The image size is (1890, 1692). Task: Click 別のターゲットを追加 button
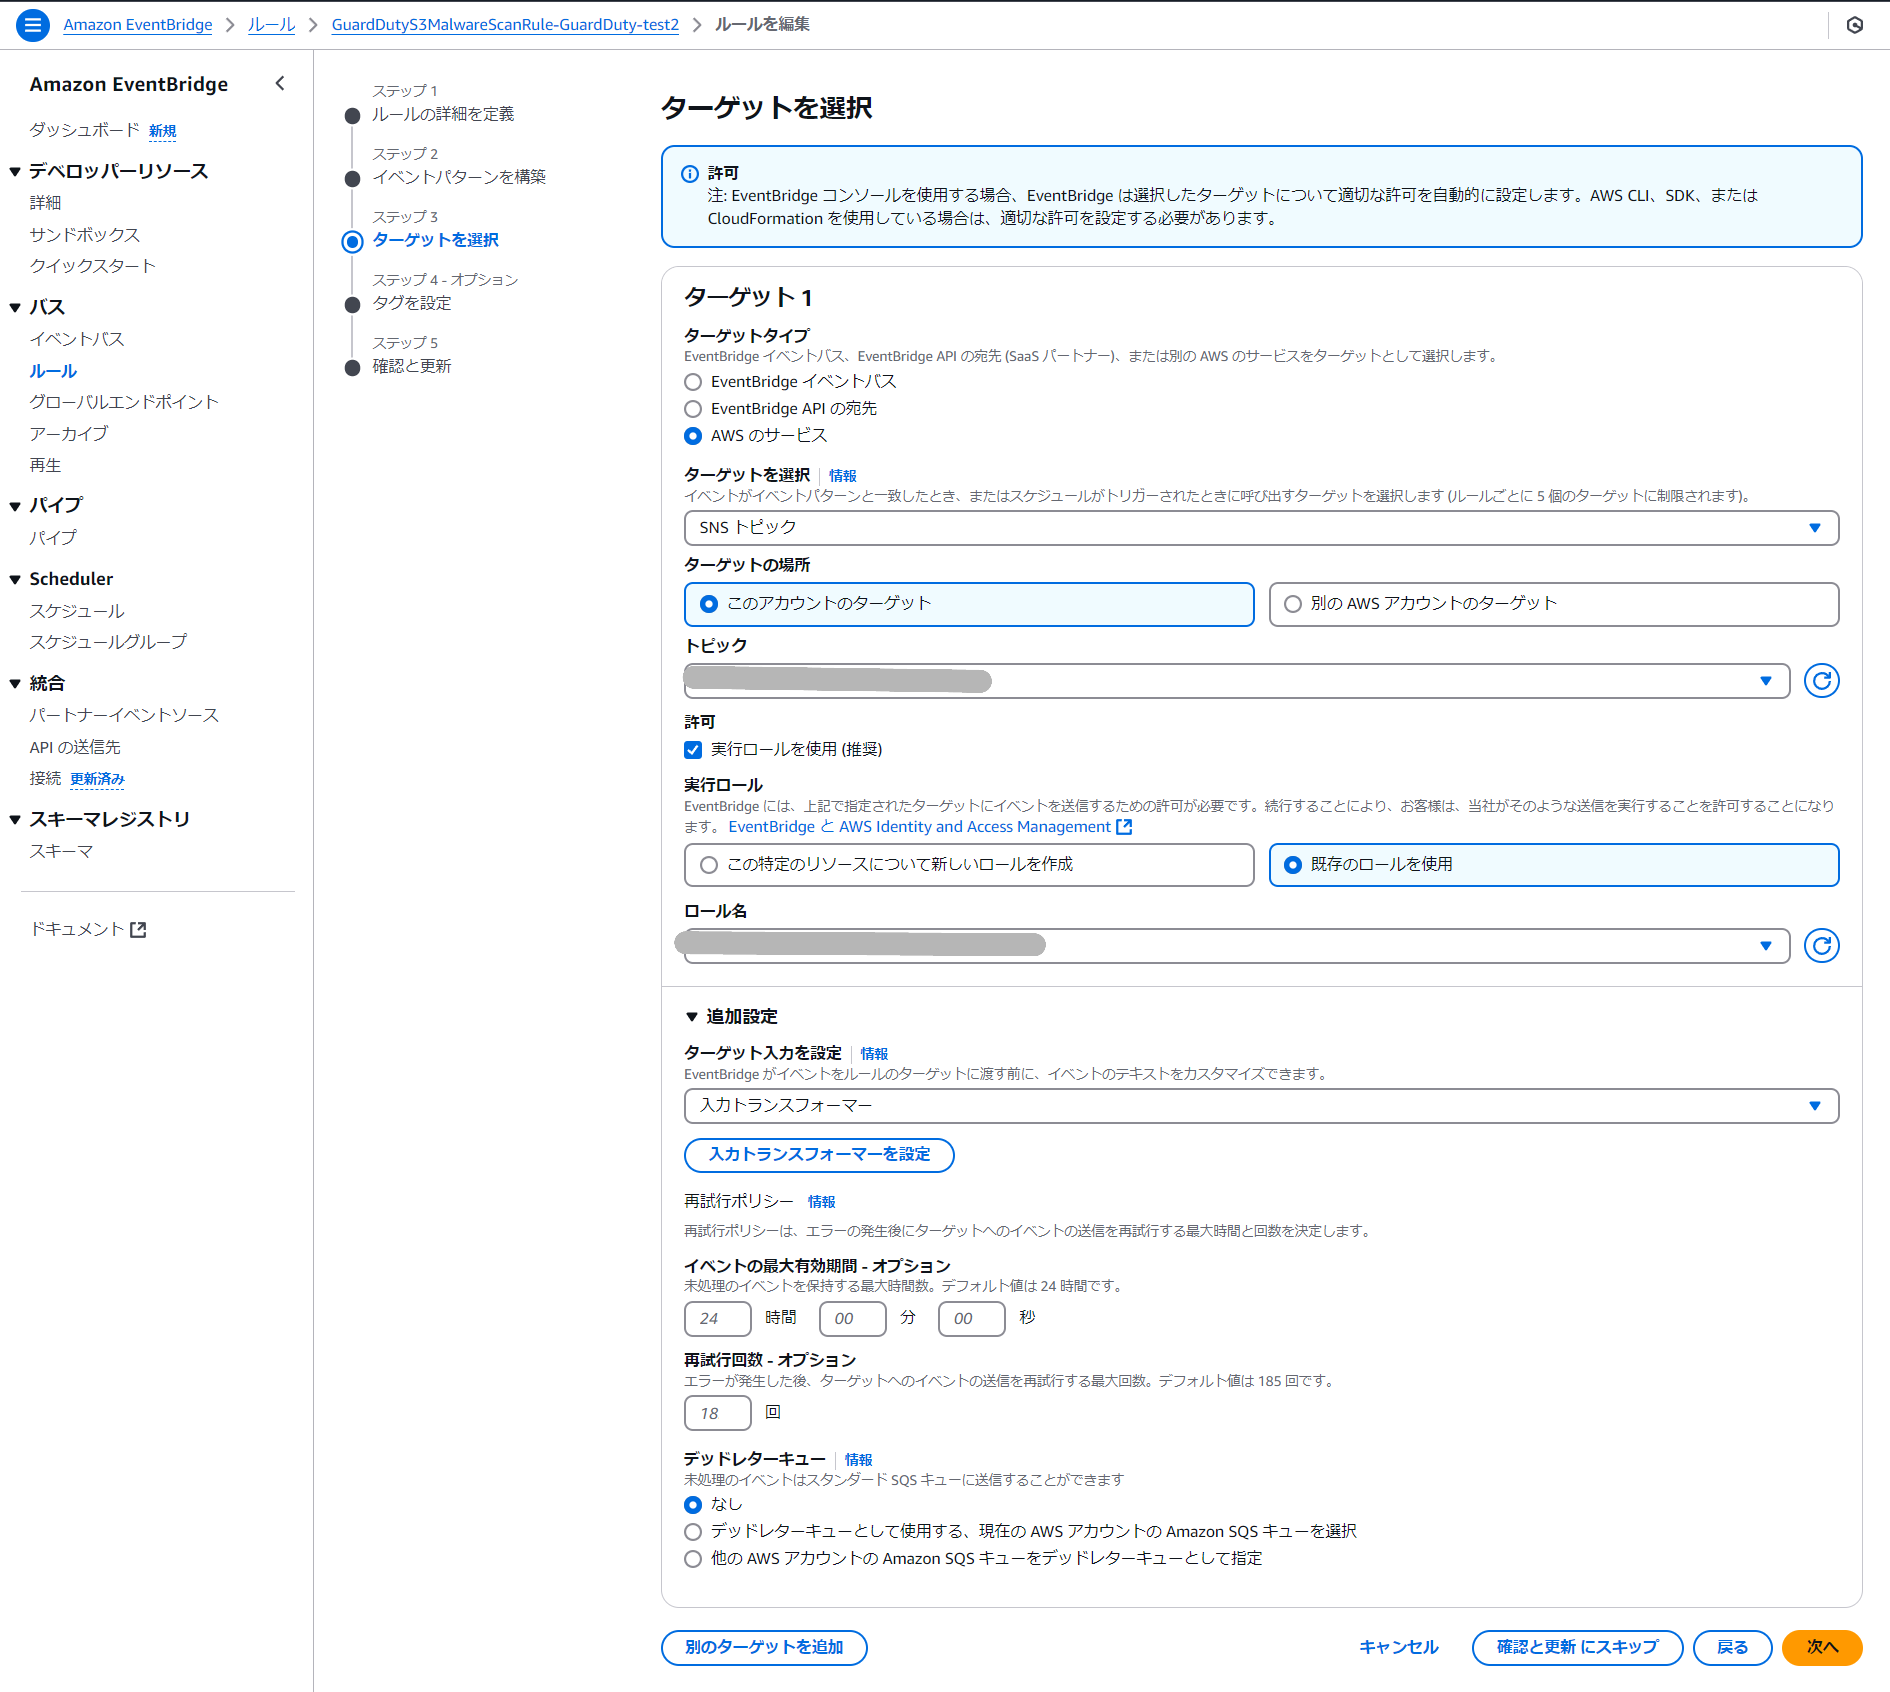click(764, 1648)
